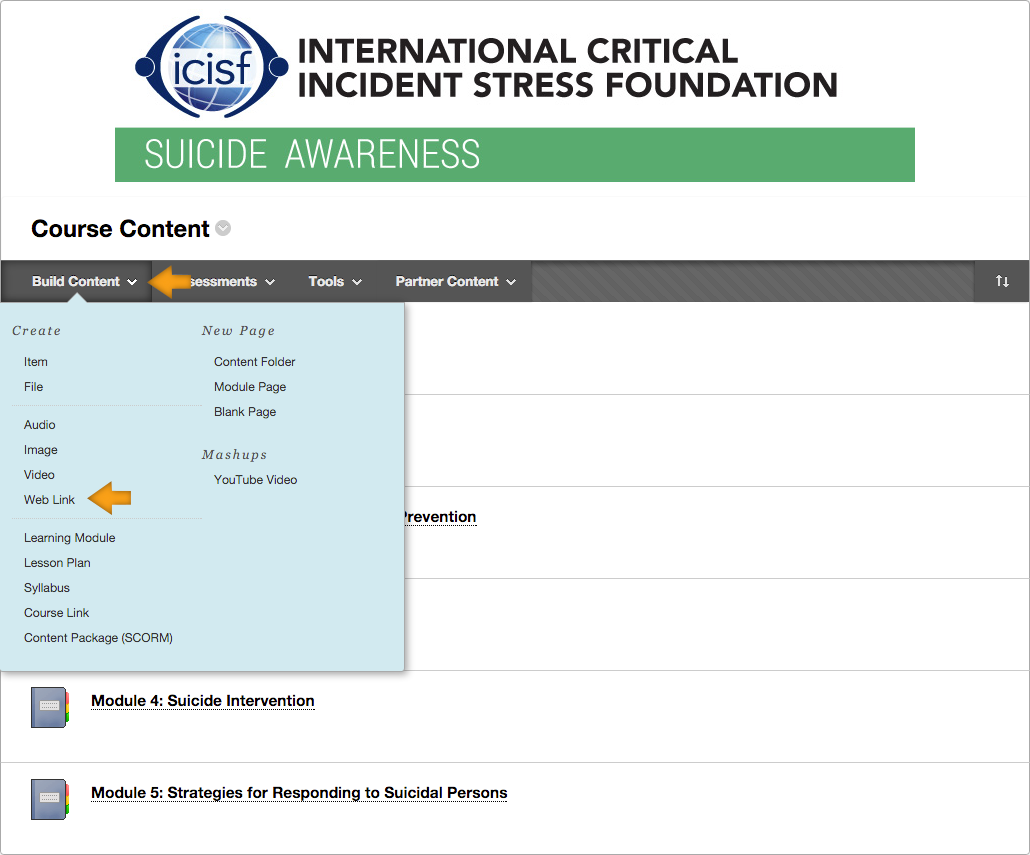1030x855 pixels.
Task: Create a new Content Folder
Action: (254, 362)
